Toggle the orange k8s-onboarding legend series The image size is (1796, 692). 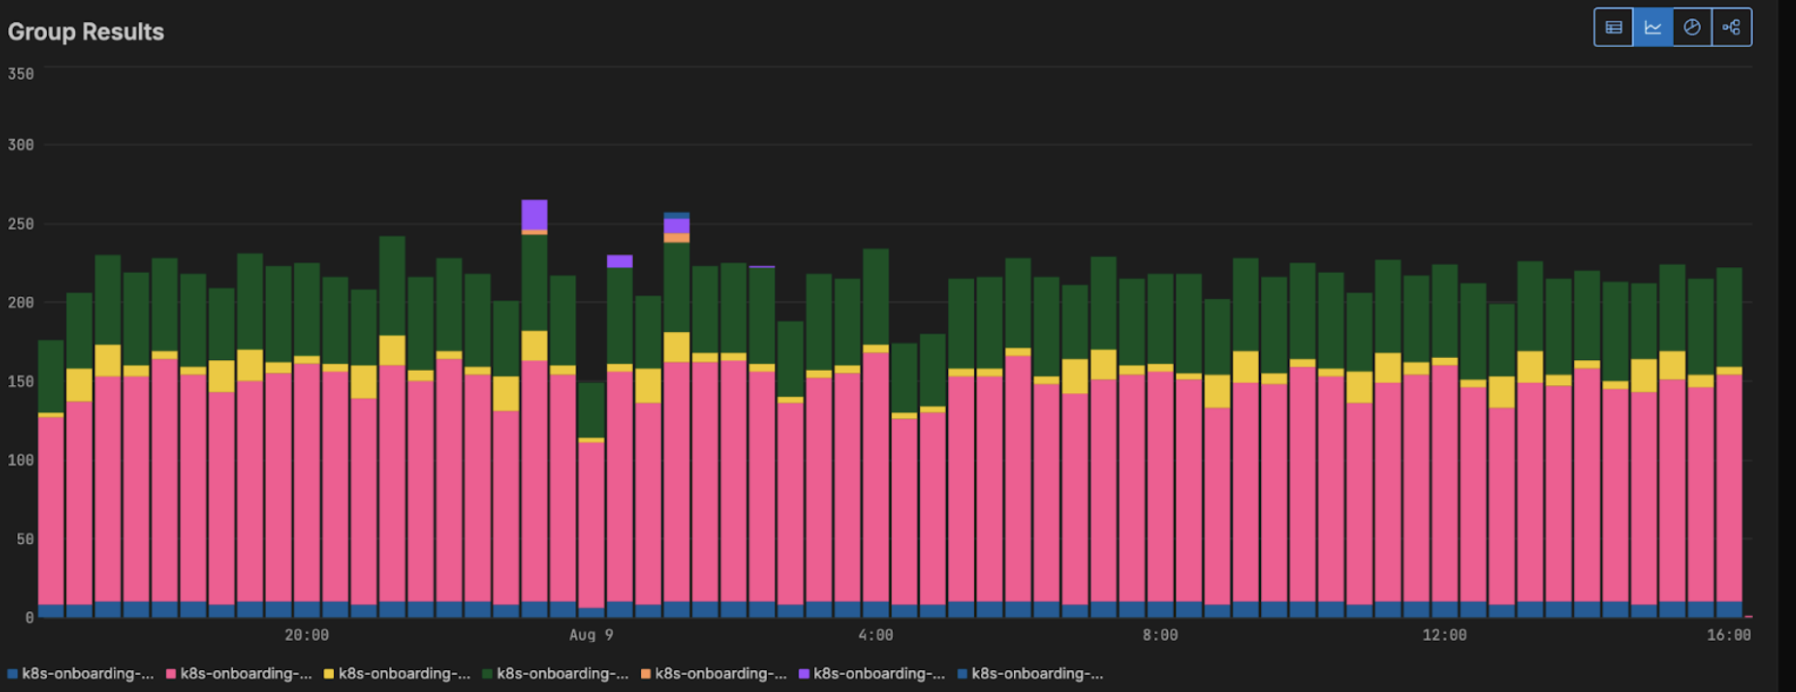pyautogui.click(x=713, y=674)
